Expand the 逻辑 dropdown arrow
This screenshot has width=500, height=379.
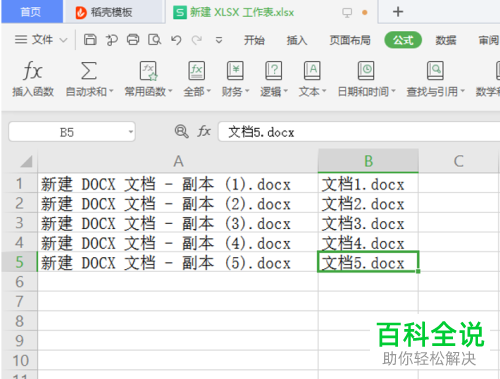[x=286, y=91]
